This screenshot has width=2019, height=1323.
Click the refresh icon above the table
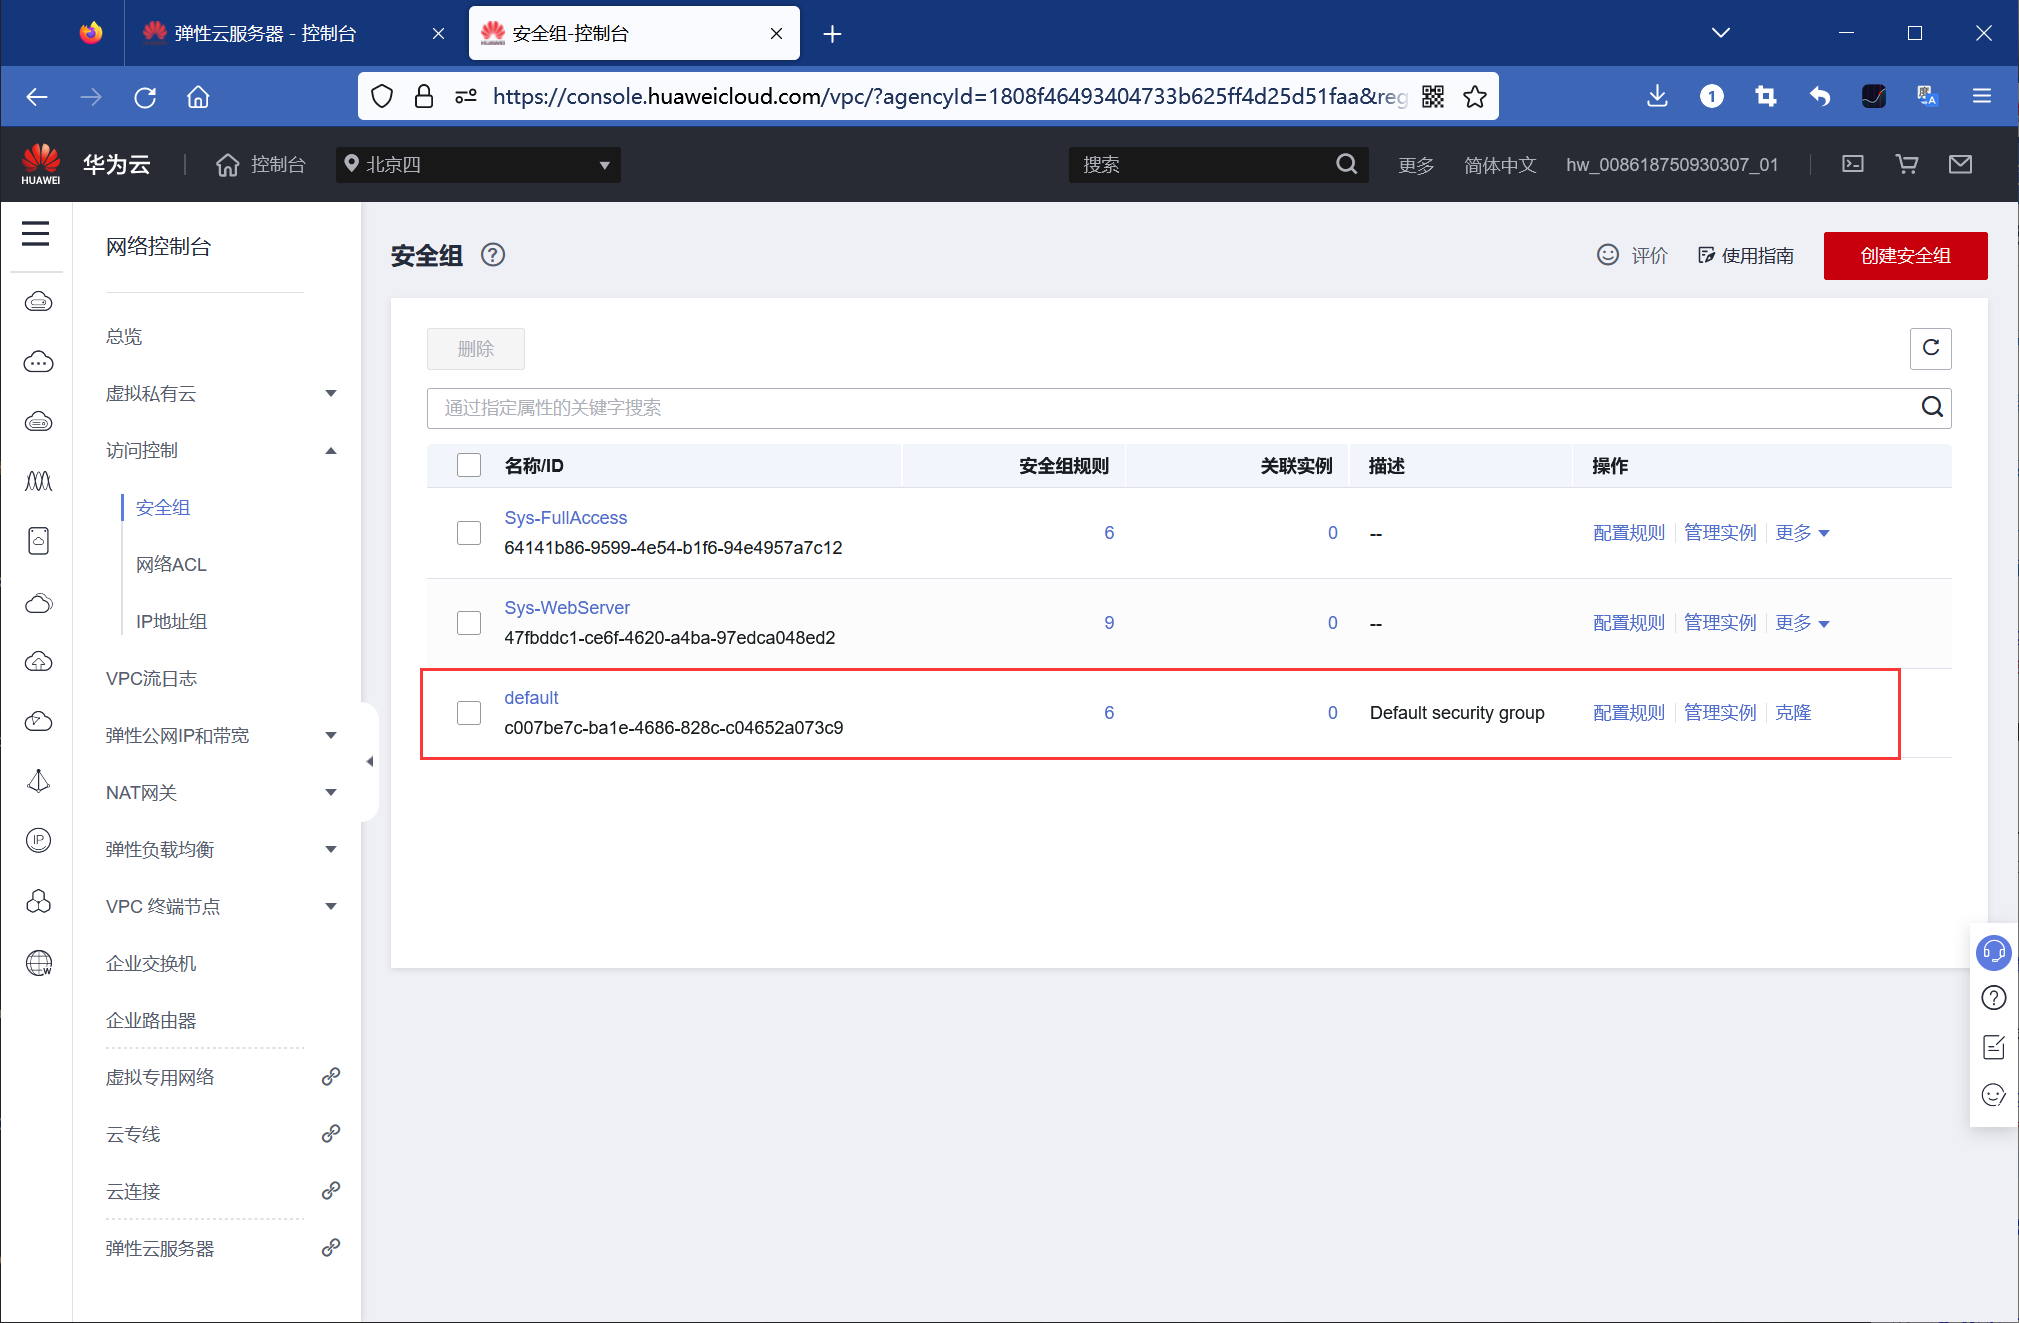[1930, 348]
